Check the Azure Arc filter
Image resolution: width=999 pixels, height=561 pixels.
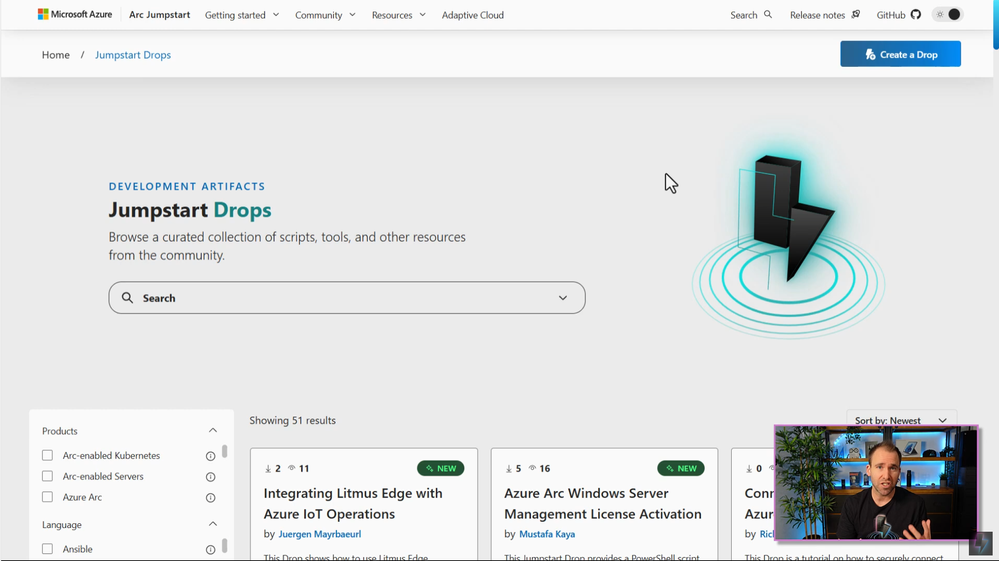tap(47, 497)
